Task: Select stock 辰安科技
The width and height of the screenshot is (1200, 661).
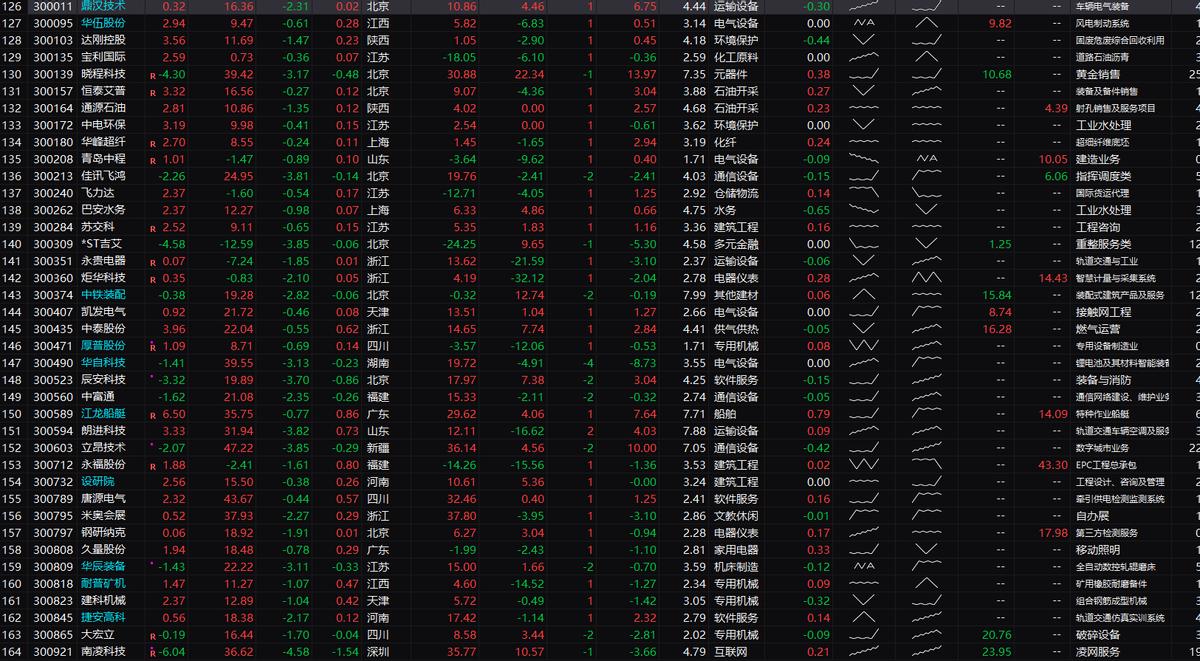Action: (103, 380)
